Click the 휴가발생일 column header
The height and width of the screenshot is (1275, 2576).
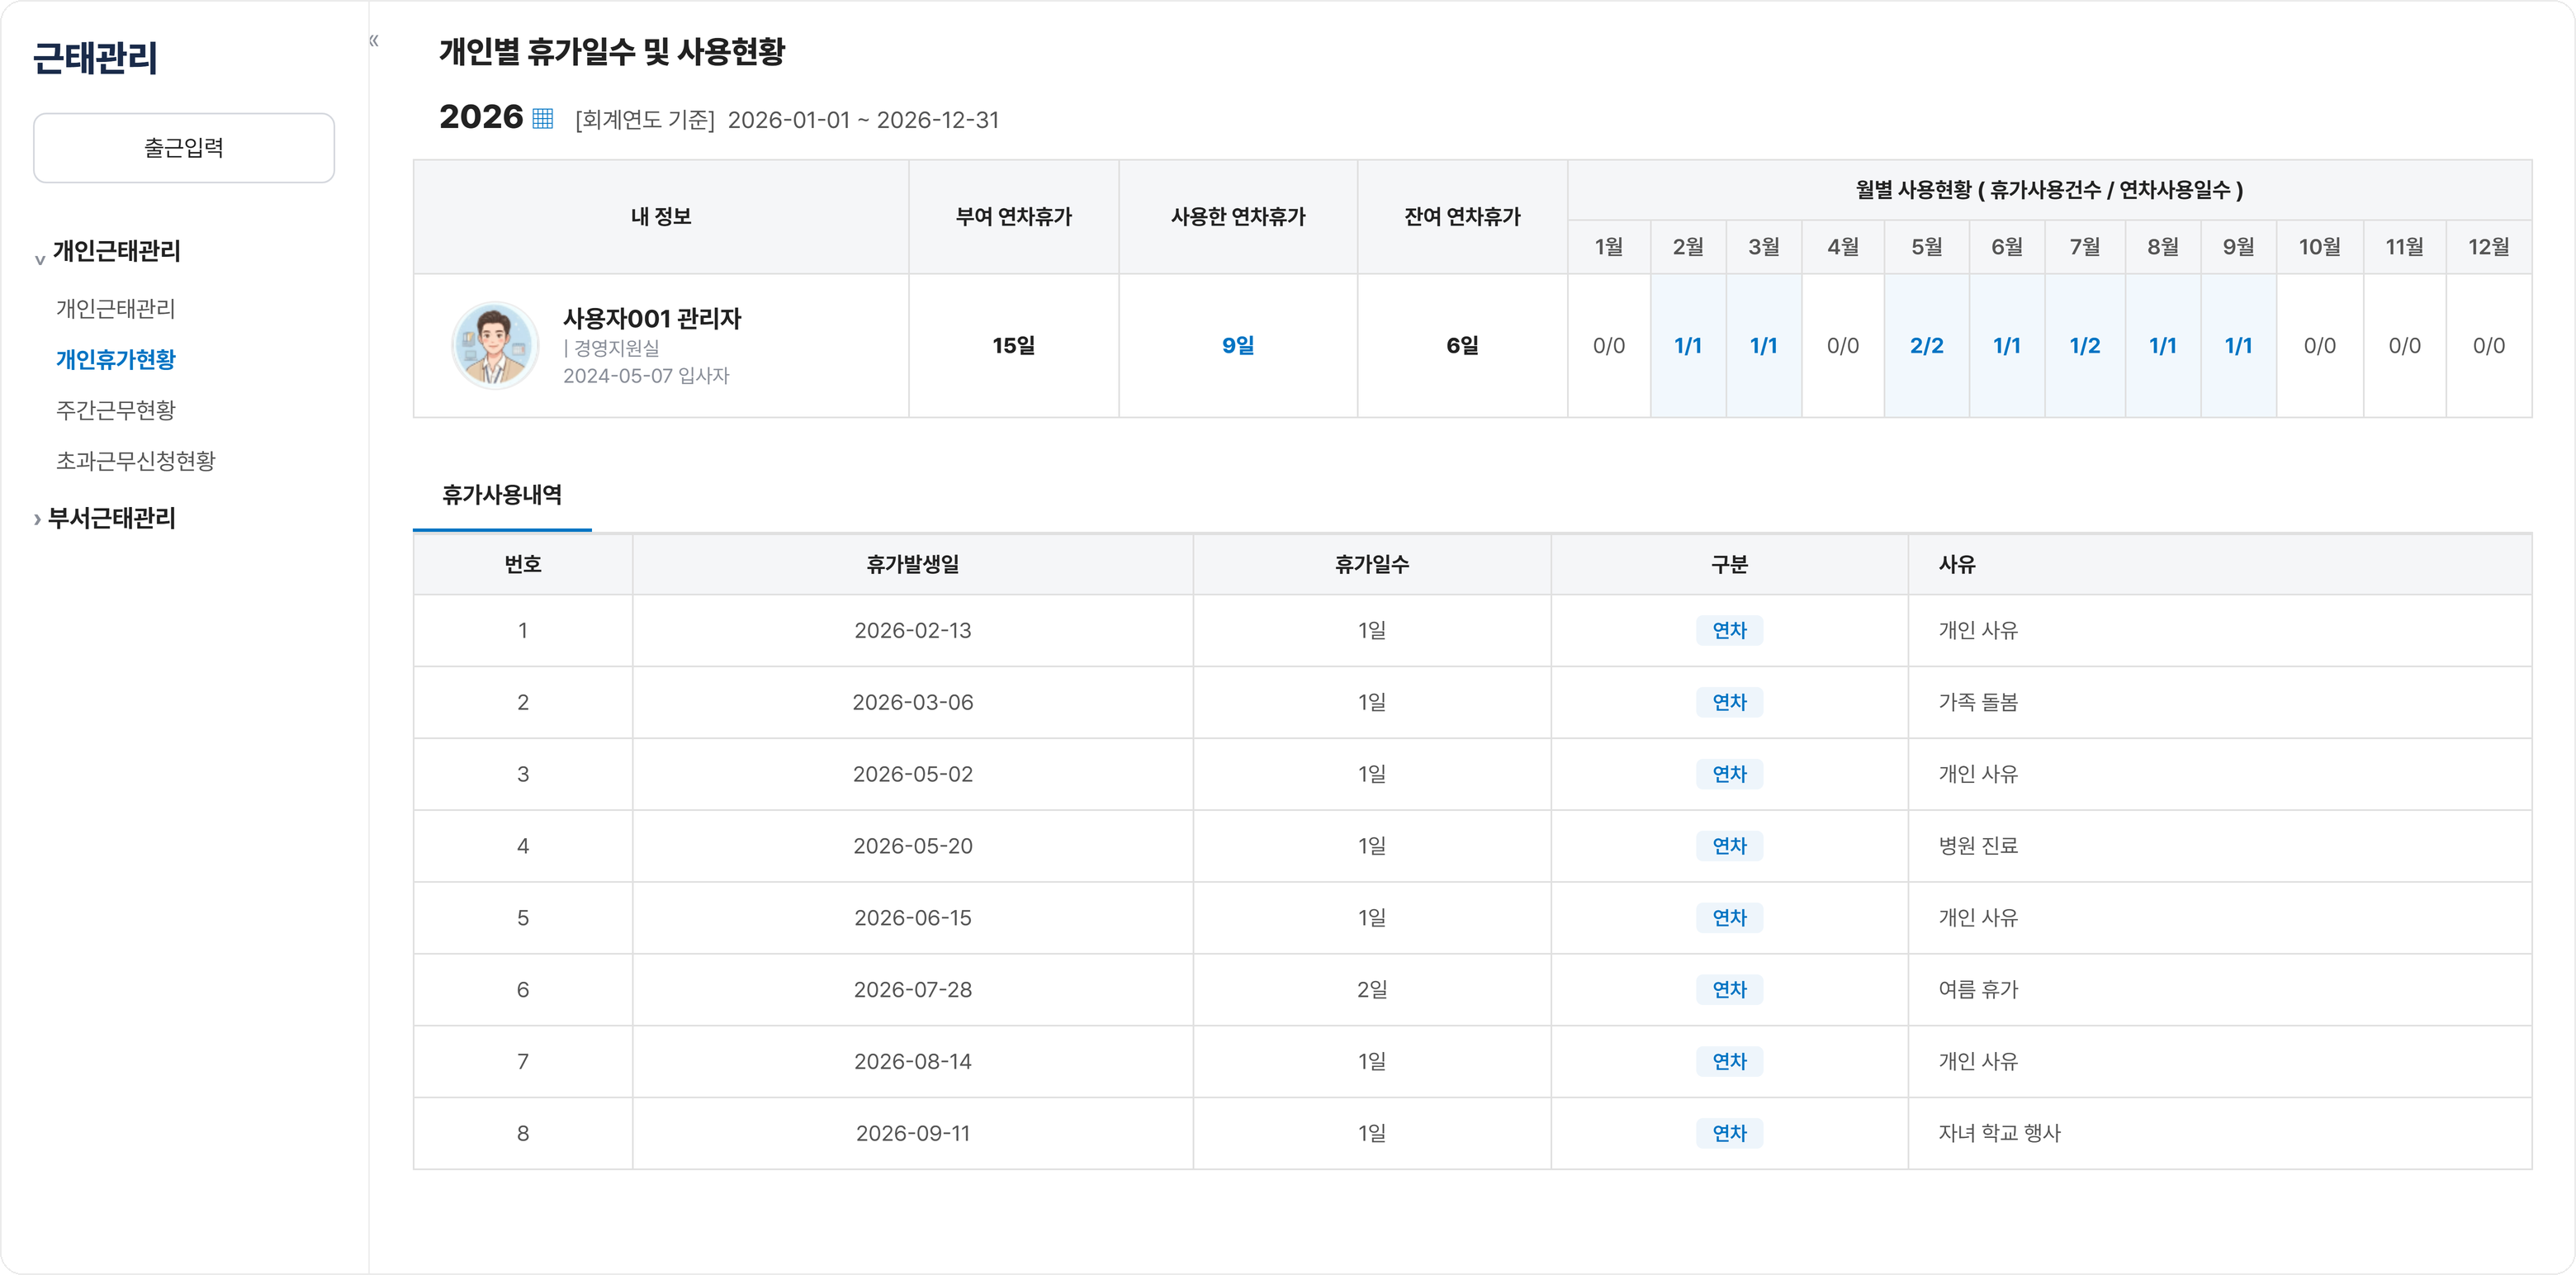point(913,565)
